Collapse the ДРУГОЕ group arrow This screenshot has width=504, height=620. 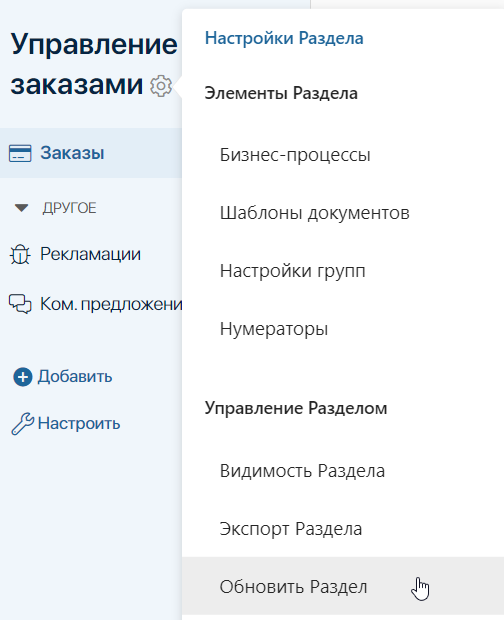[x=21, y=208]
